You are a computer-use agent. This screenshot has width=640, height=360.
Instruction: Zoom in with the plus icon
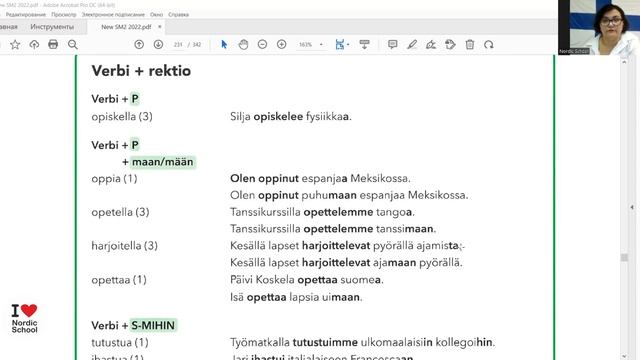(282, 44)
